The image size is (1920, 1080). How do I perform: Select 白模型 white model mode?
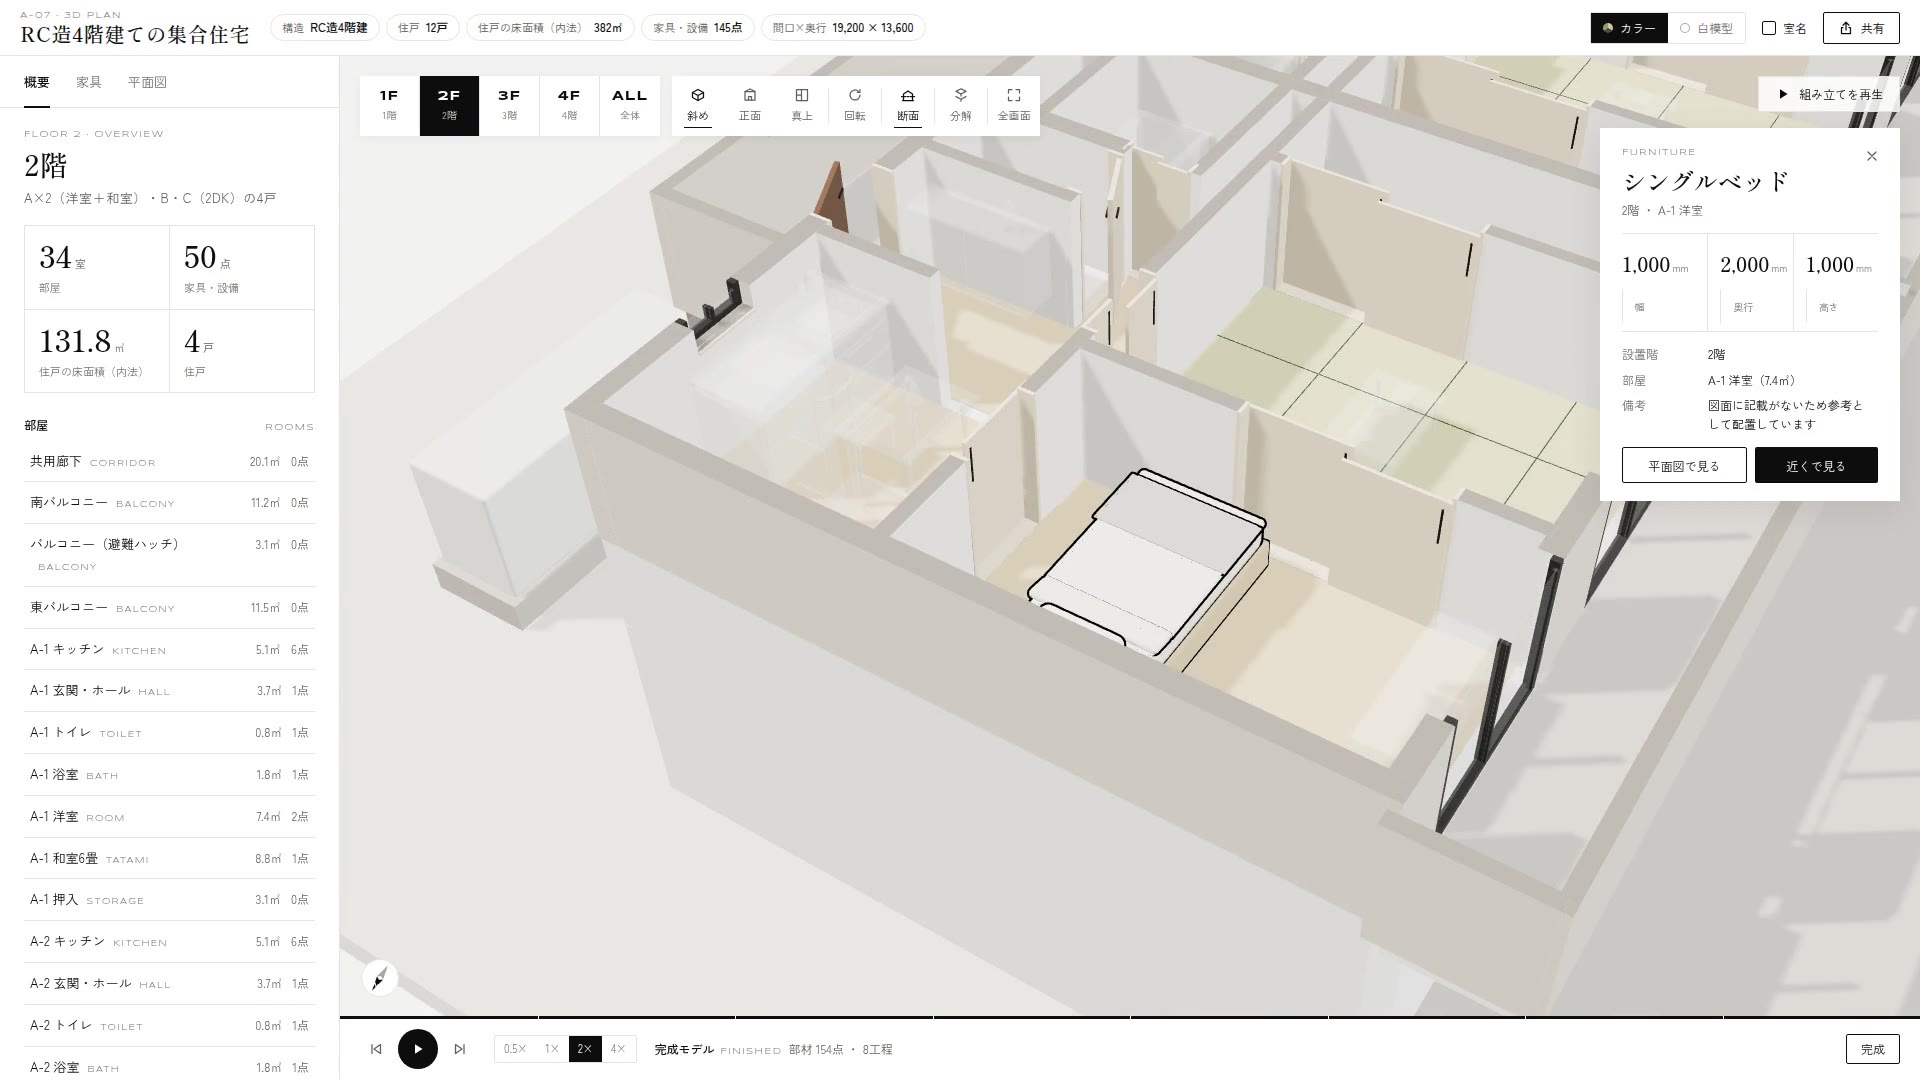pos(1706,28)
